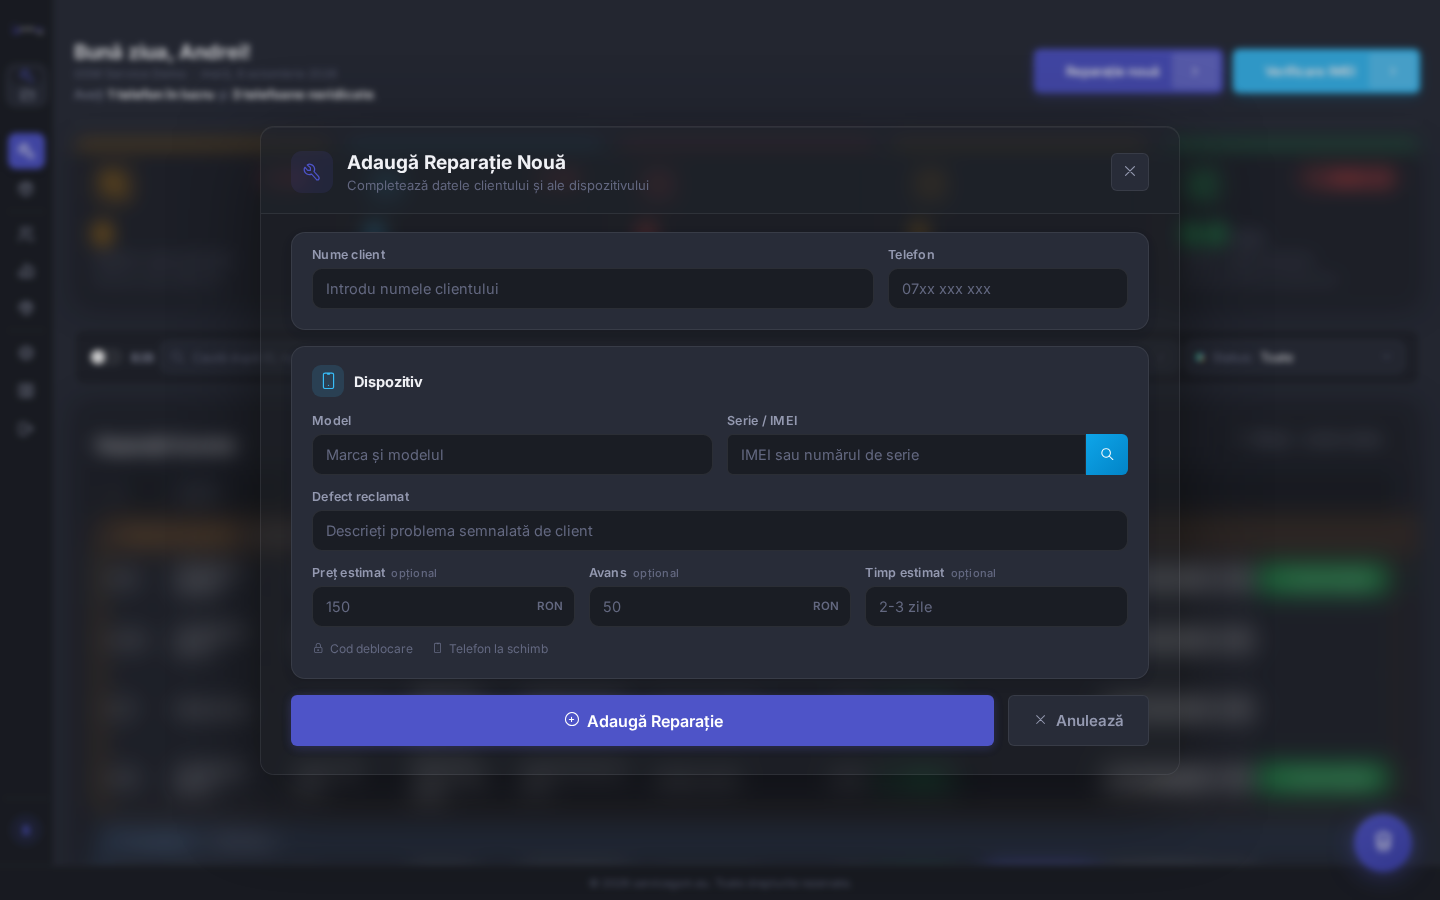The width and height of the screenshot is (1440, 900).
Task: Click the Adaugă Reparație button
Action: point(642,721)
